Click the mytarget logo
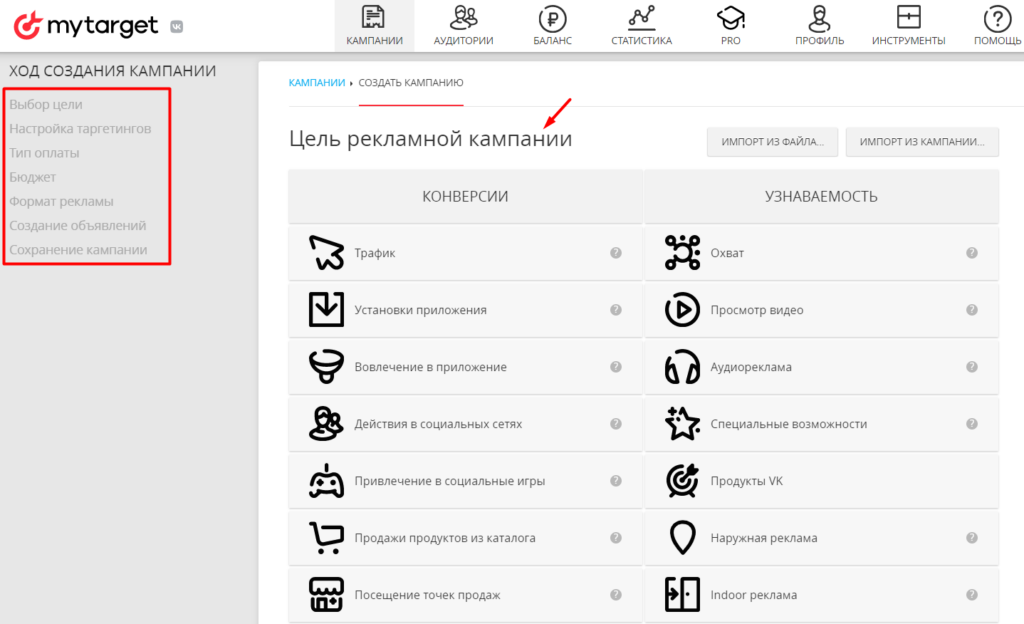Viewport: 1024px width, 624px height. click(86, 25)
